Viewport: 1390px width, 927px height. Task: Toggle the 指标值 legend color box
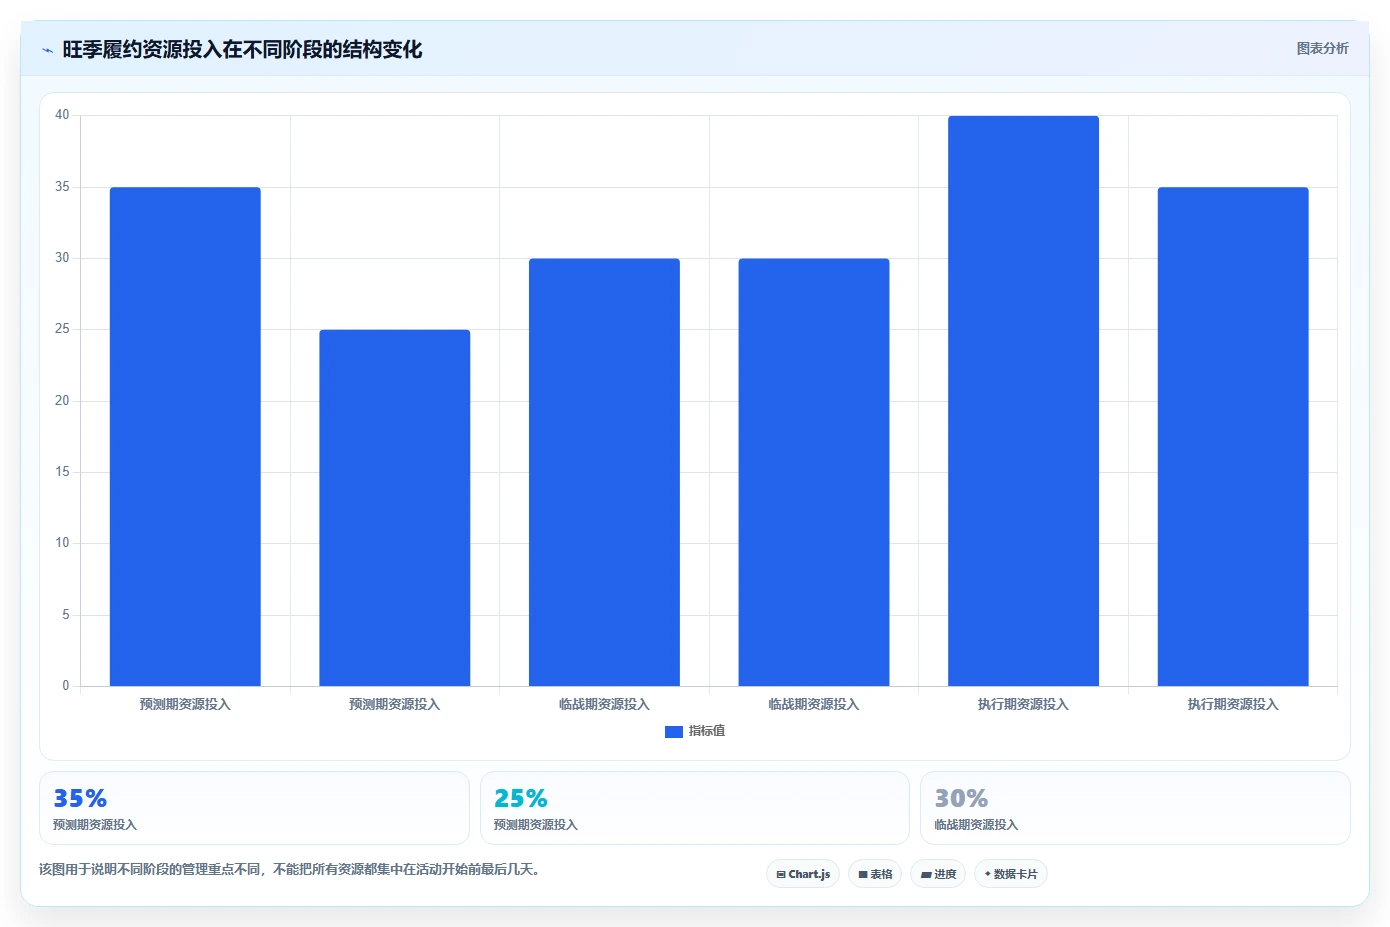pos(674,732)
